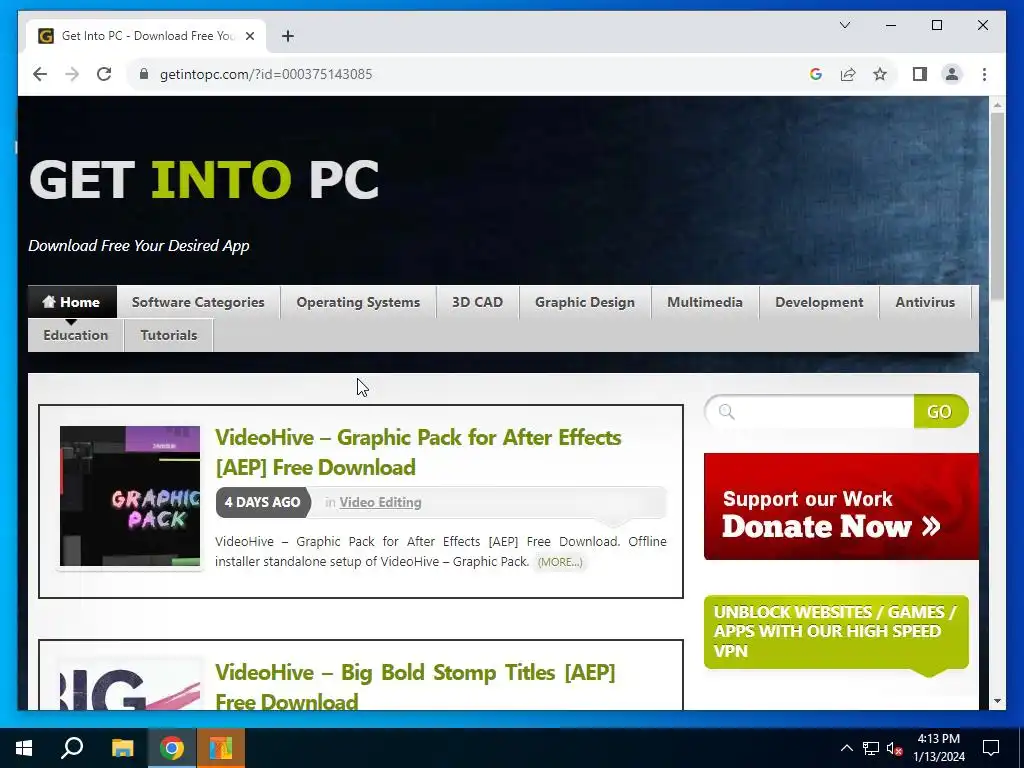
Task: Select the Antivirus menu item
Action: click(925, 302)
